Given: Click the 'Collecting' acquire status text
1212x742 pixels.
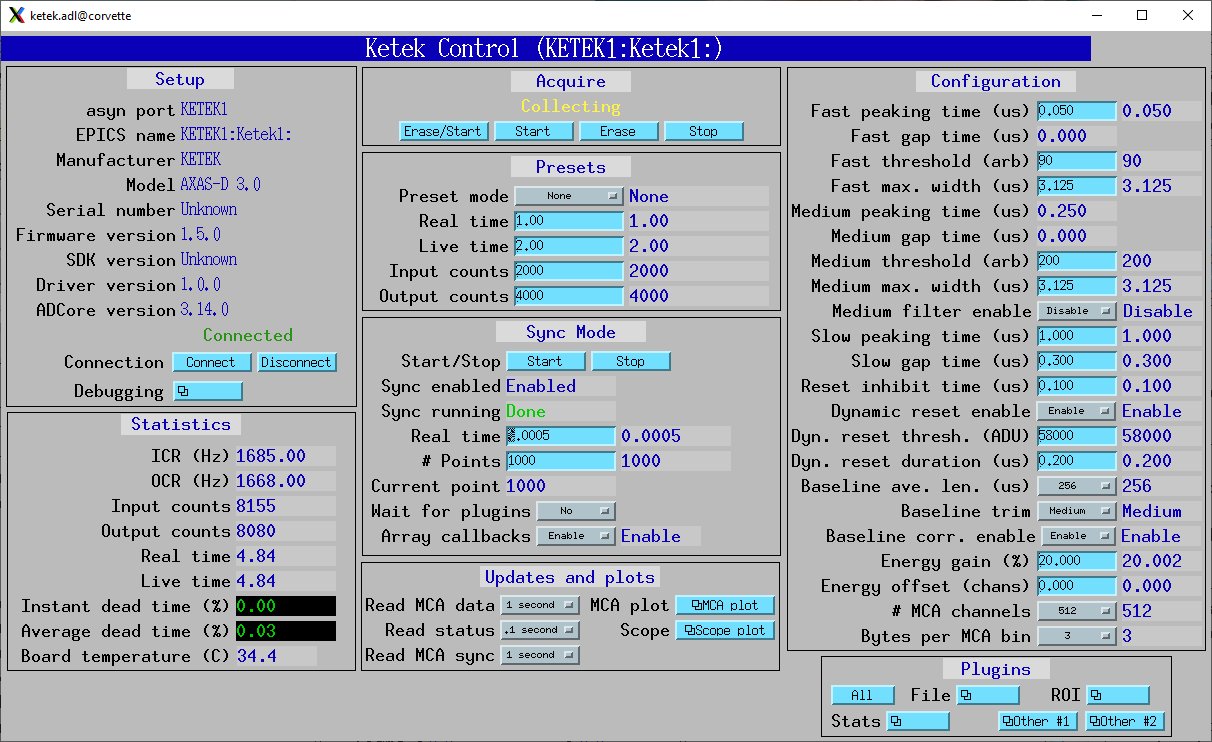Looking at the screenshot, I should (x=570, y=106).
